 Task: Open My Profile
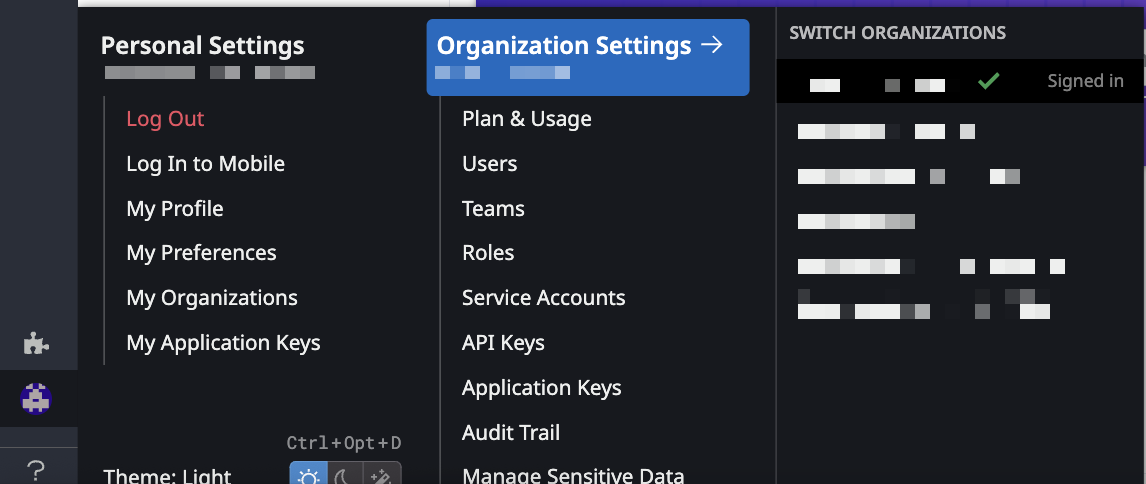pyautogui.click(x=175, y=208)
